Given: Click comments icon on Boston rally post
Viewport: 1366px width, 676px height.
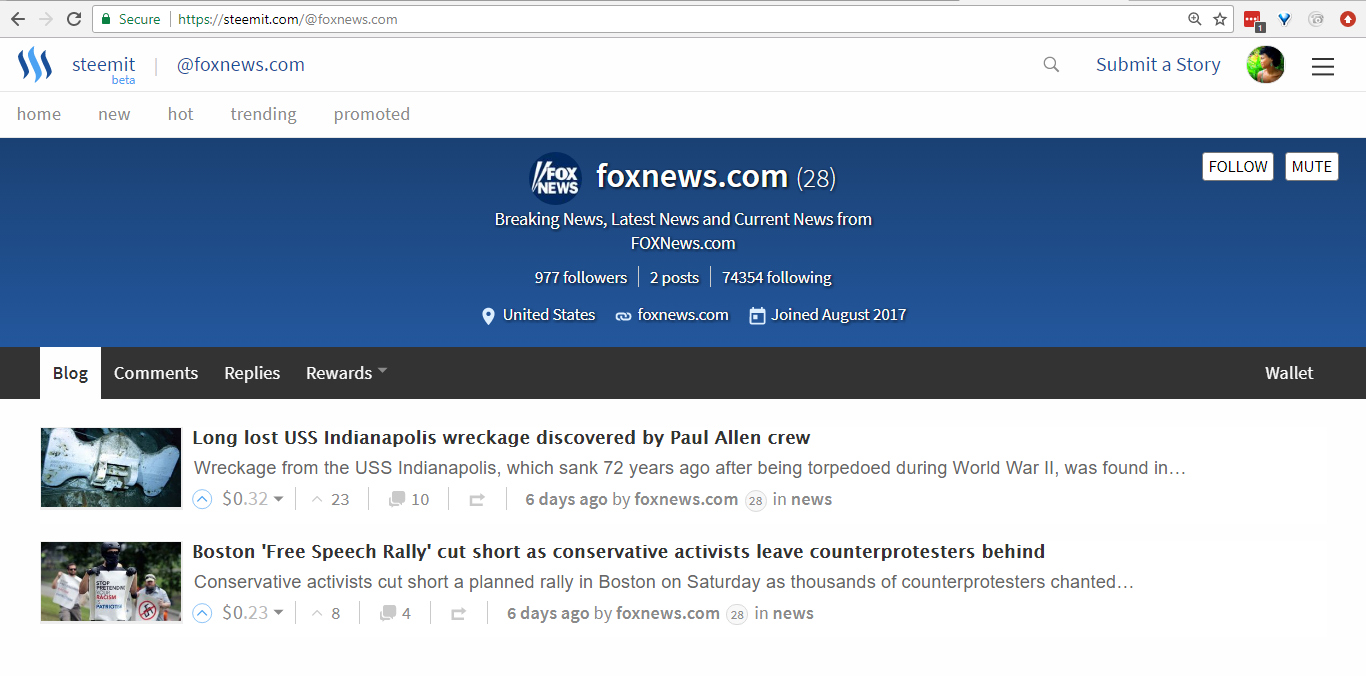Looking at the screenshot, I should pyautogui.click(x=388, y=613).
